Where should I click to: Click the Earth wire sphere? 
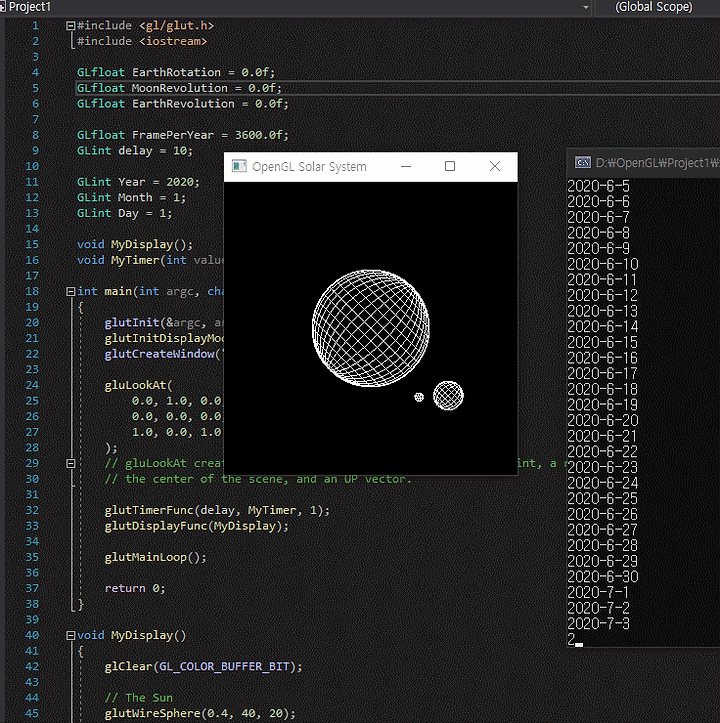tap(448, 396)
